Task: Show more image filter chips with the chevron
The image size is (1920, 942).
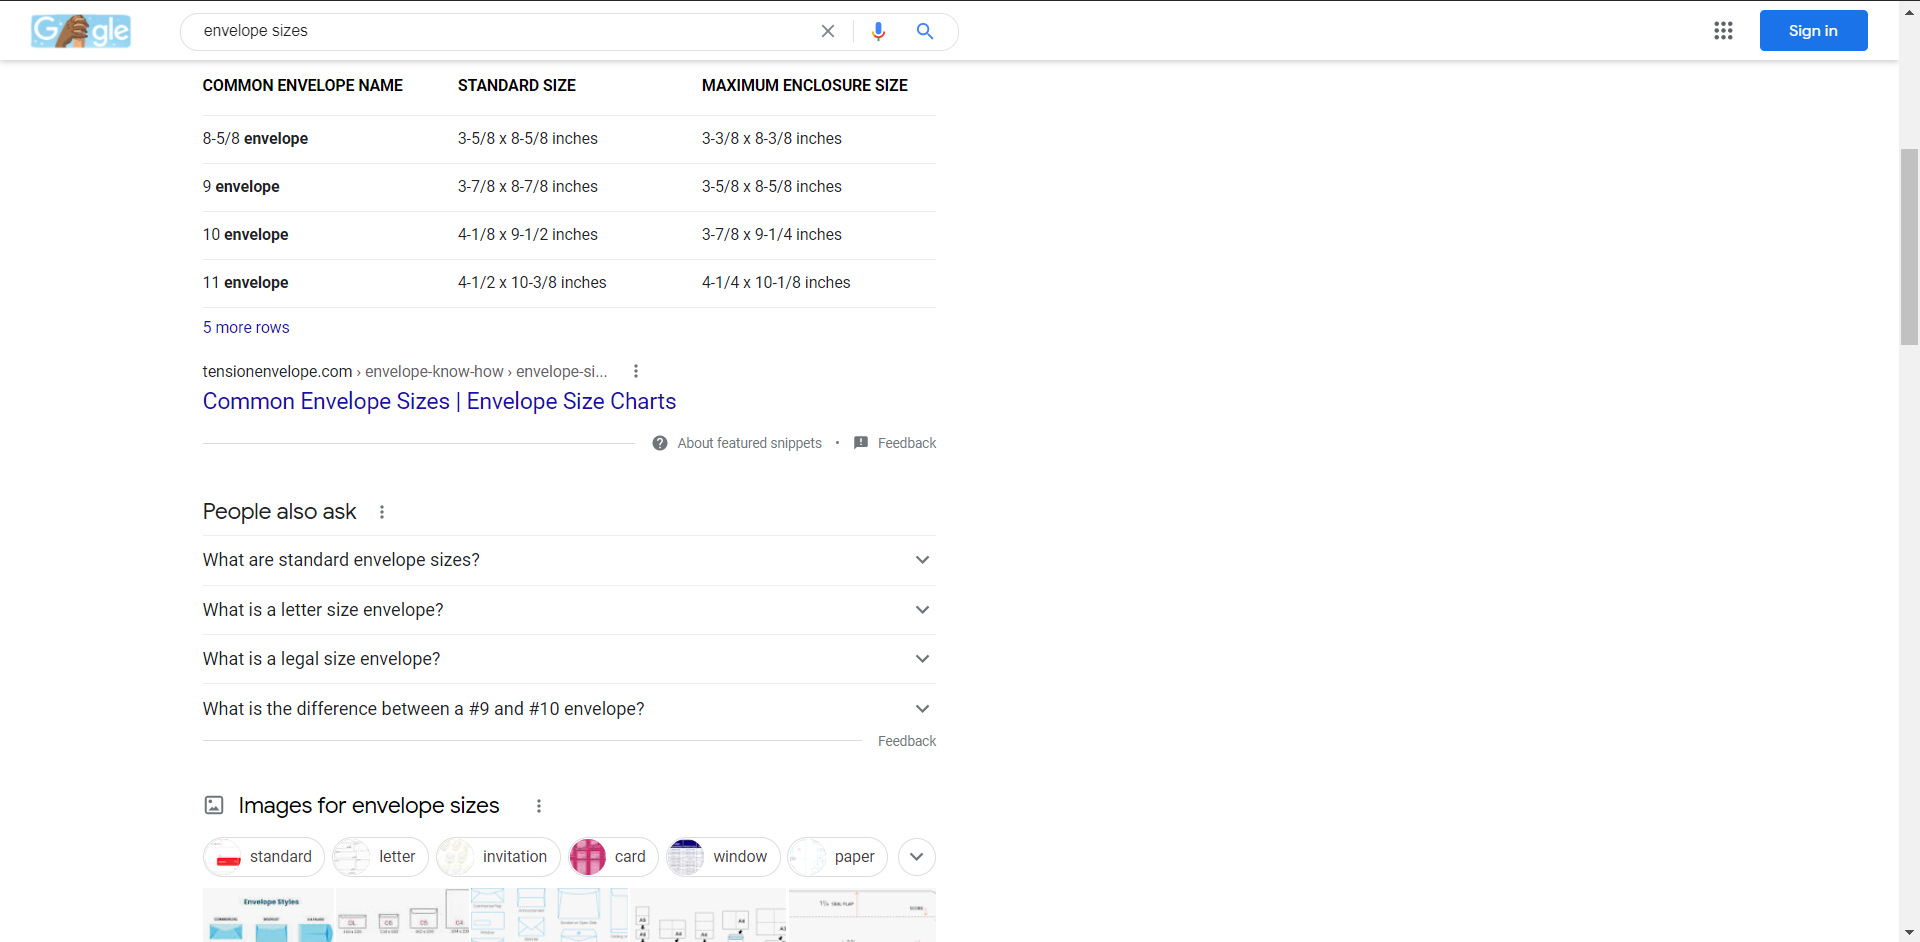Action: tap(916, 856)
